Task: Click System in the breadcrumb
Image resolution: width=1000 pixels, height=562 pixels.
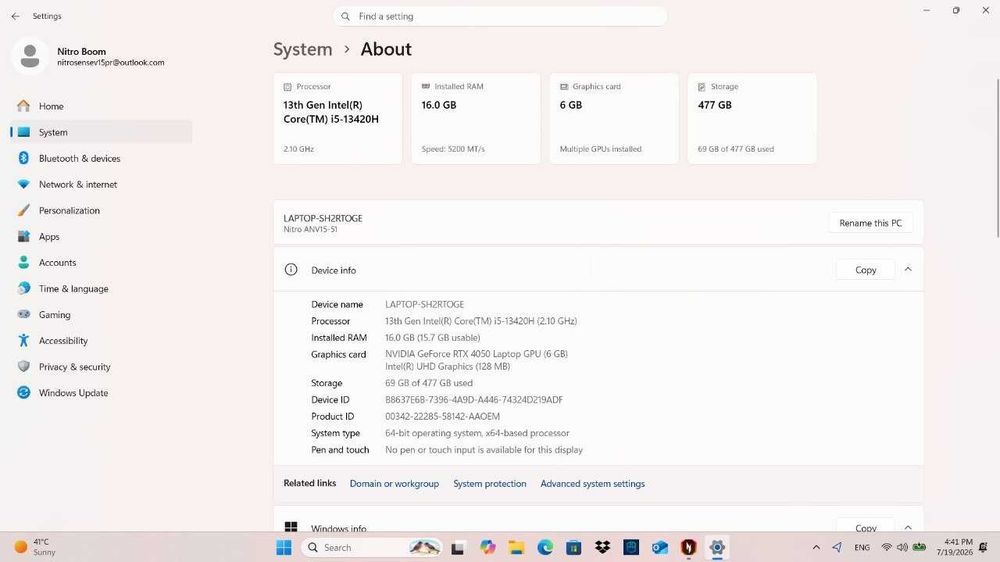Action: coord(303,49)
